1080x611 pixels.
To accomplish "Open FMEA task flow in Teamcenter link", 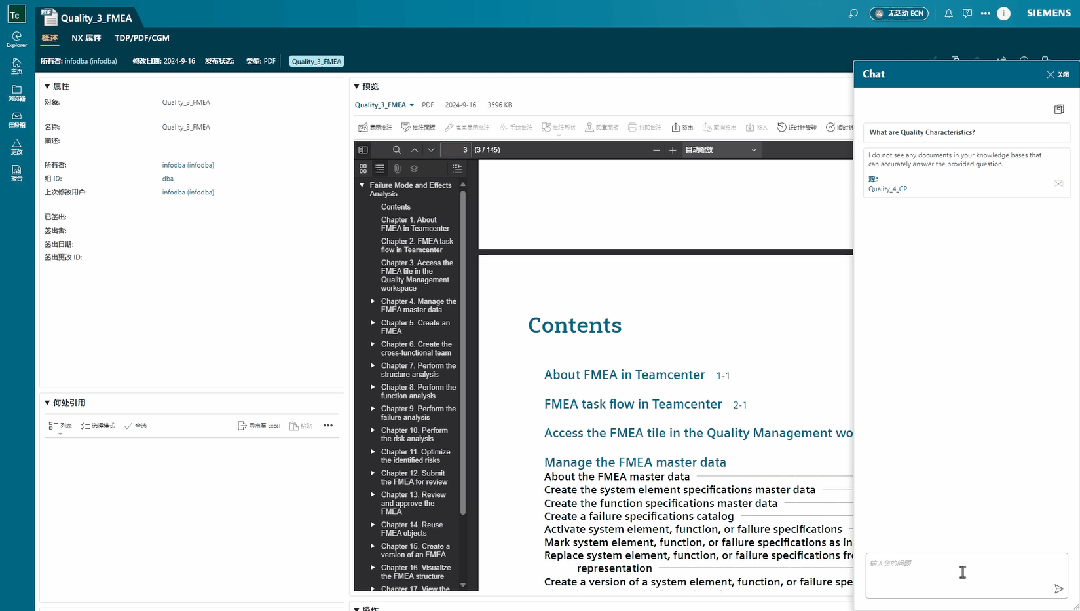I will click(633, 404).
